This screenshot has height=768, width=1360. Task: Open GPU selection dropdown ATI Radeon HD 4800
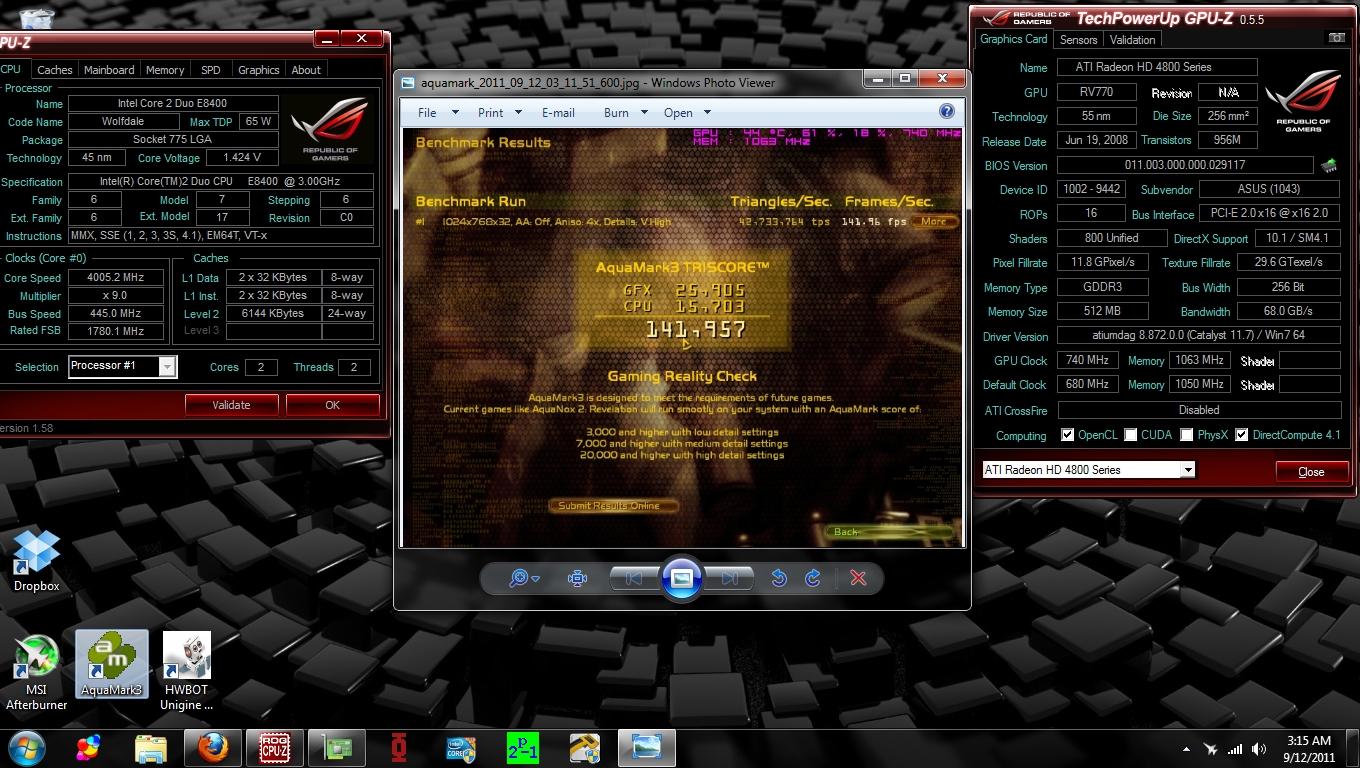coord(1088,470)
